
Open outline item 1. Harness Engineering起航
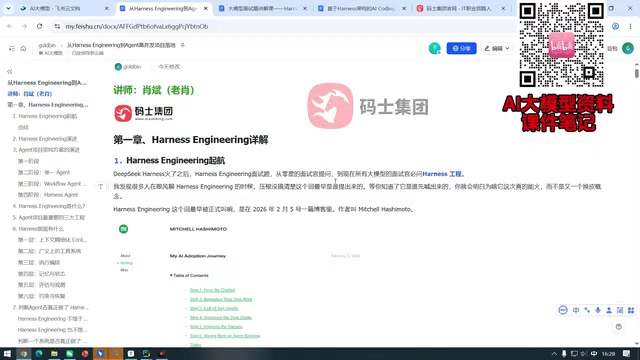(45, 116)
